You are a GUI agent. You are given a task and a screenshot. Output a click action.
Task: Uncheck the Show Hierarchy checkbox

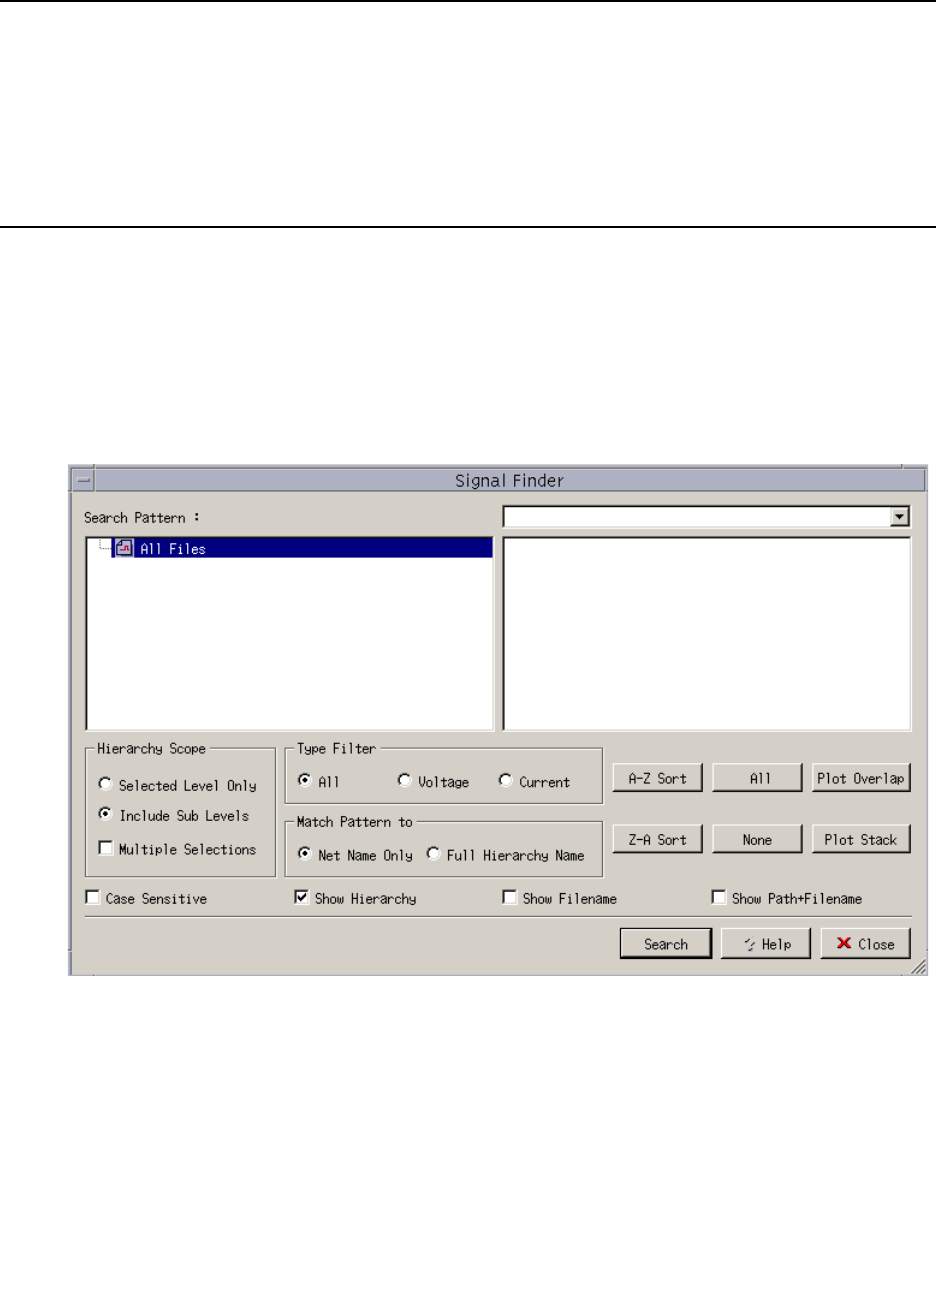pos(301,898)
